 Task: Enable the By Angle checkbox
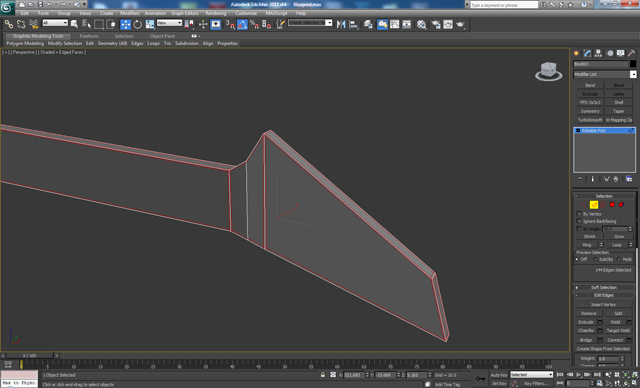pyautogui.click(x=579, y=228)
